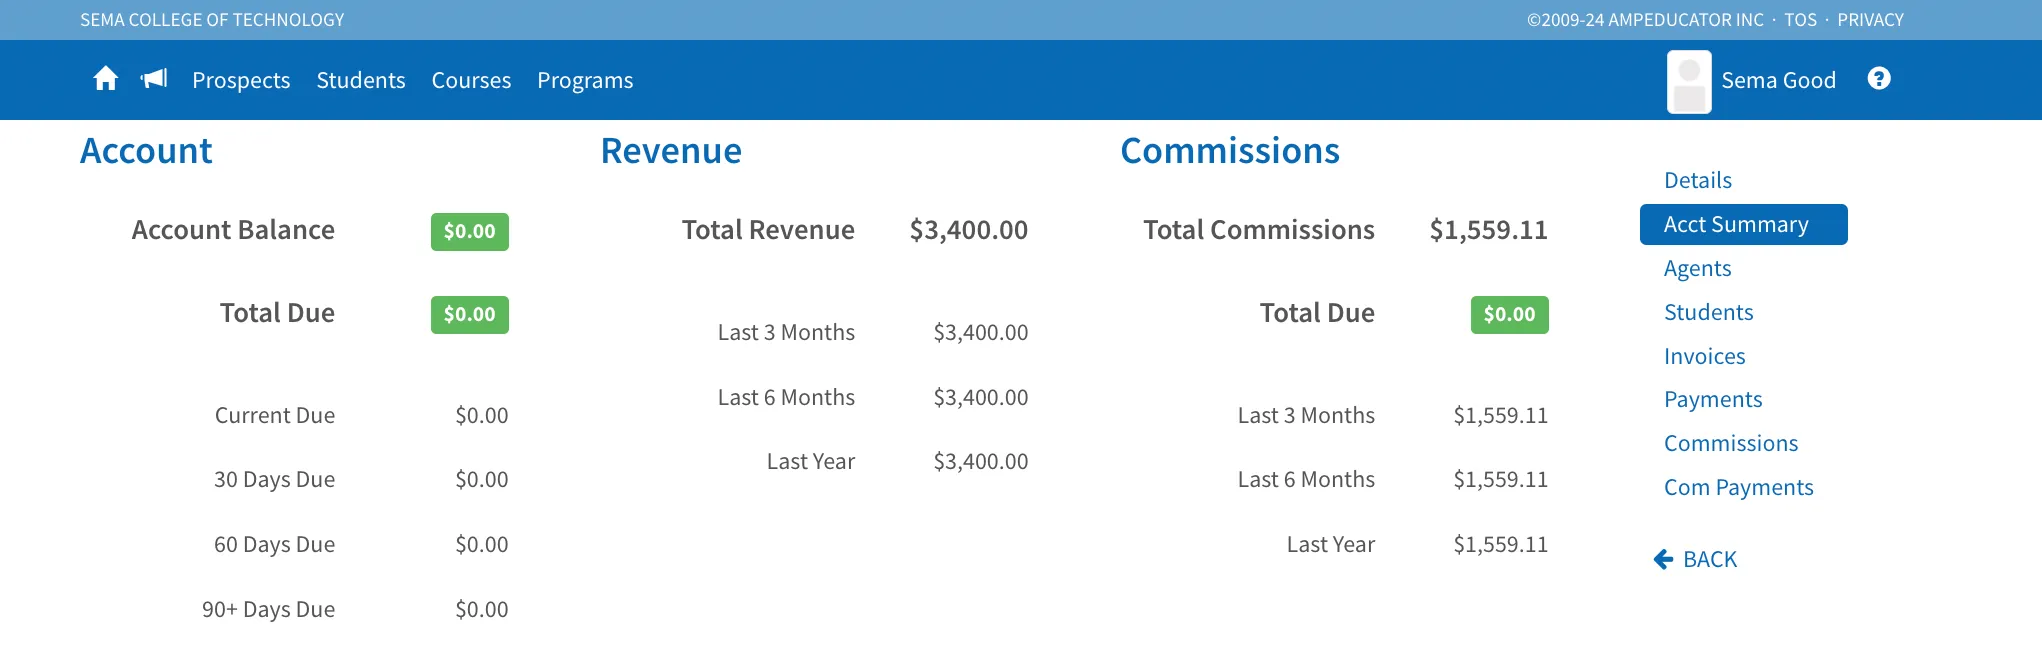The image size is (2042, 670).
Task: Open the Agents sidebar link
Action: pos(1697,268)
